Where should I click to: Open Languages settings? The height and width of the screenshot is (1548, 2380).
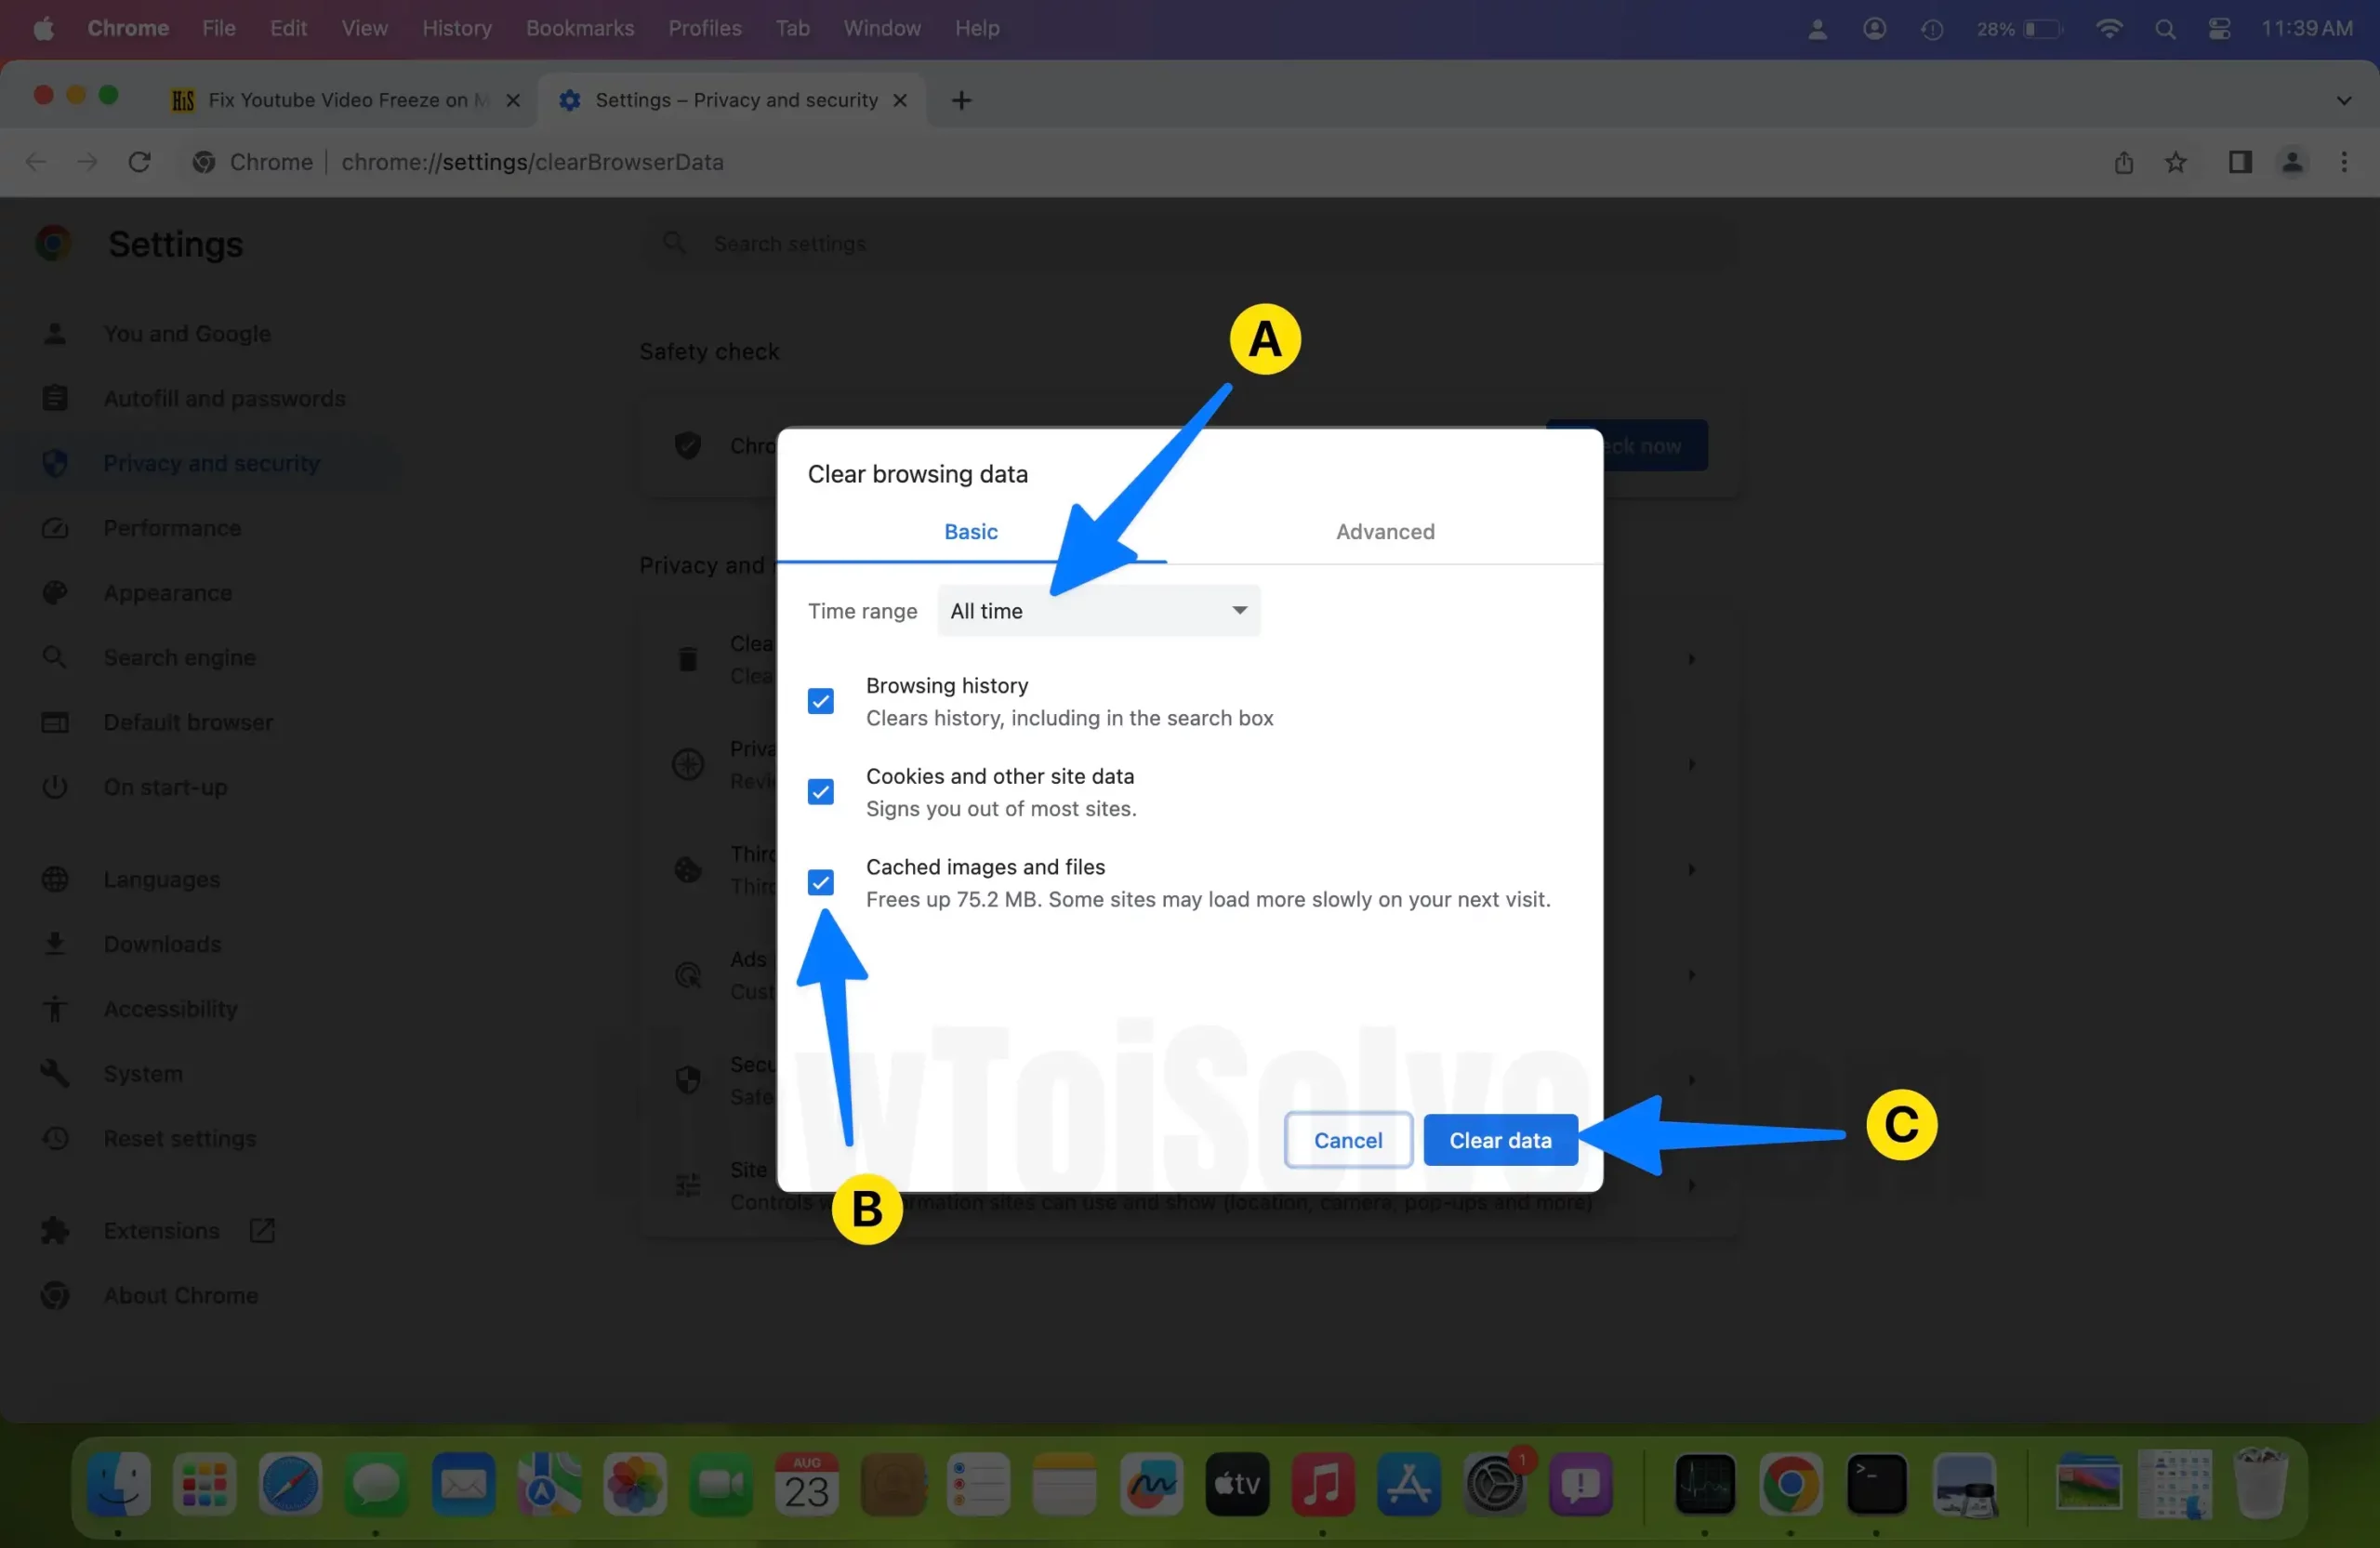tap(161, 879)
